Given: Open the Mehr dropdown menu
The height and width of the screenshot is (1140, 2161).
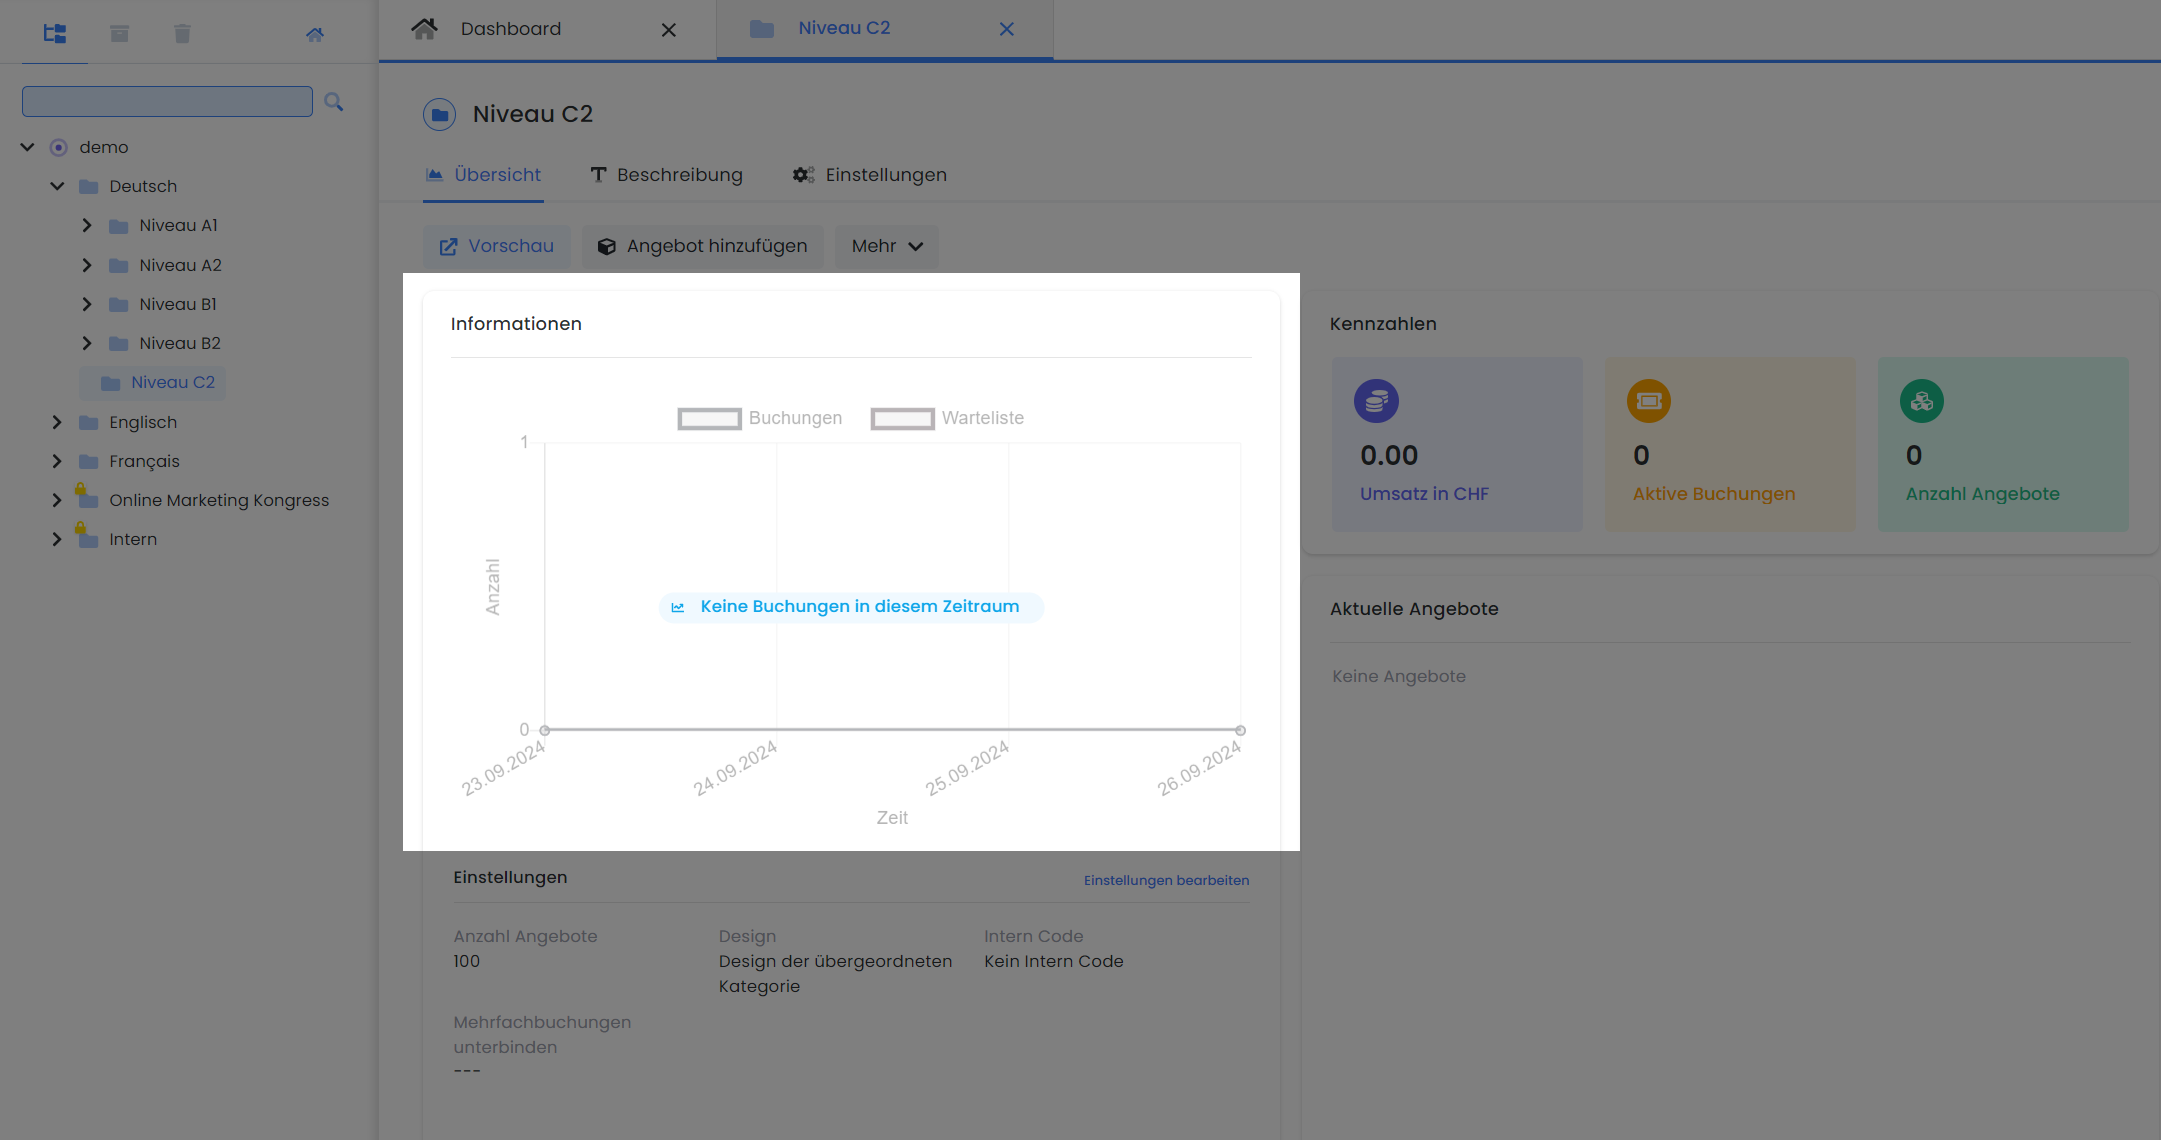Looking at the screenshot, I should tap(887, 246).
